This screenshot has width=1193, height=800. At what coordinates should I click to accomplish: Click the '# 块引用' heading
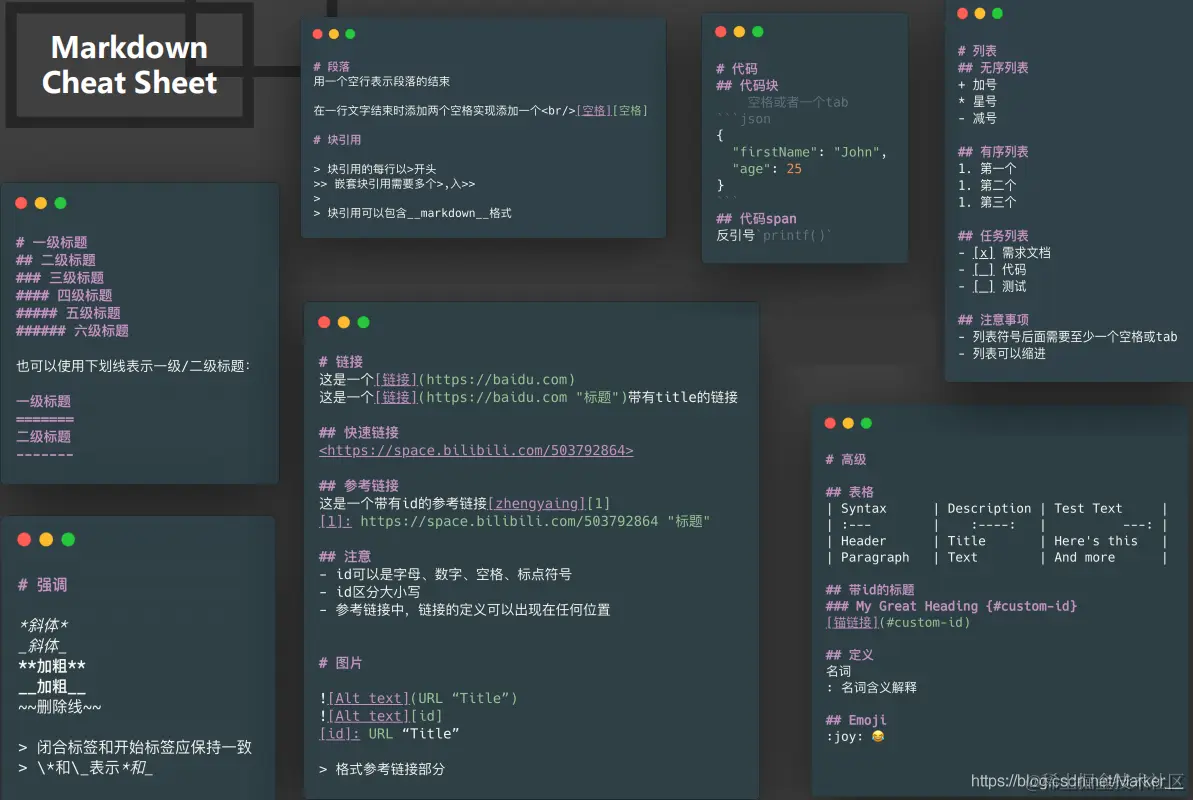pos(337,139)
